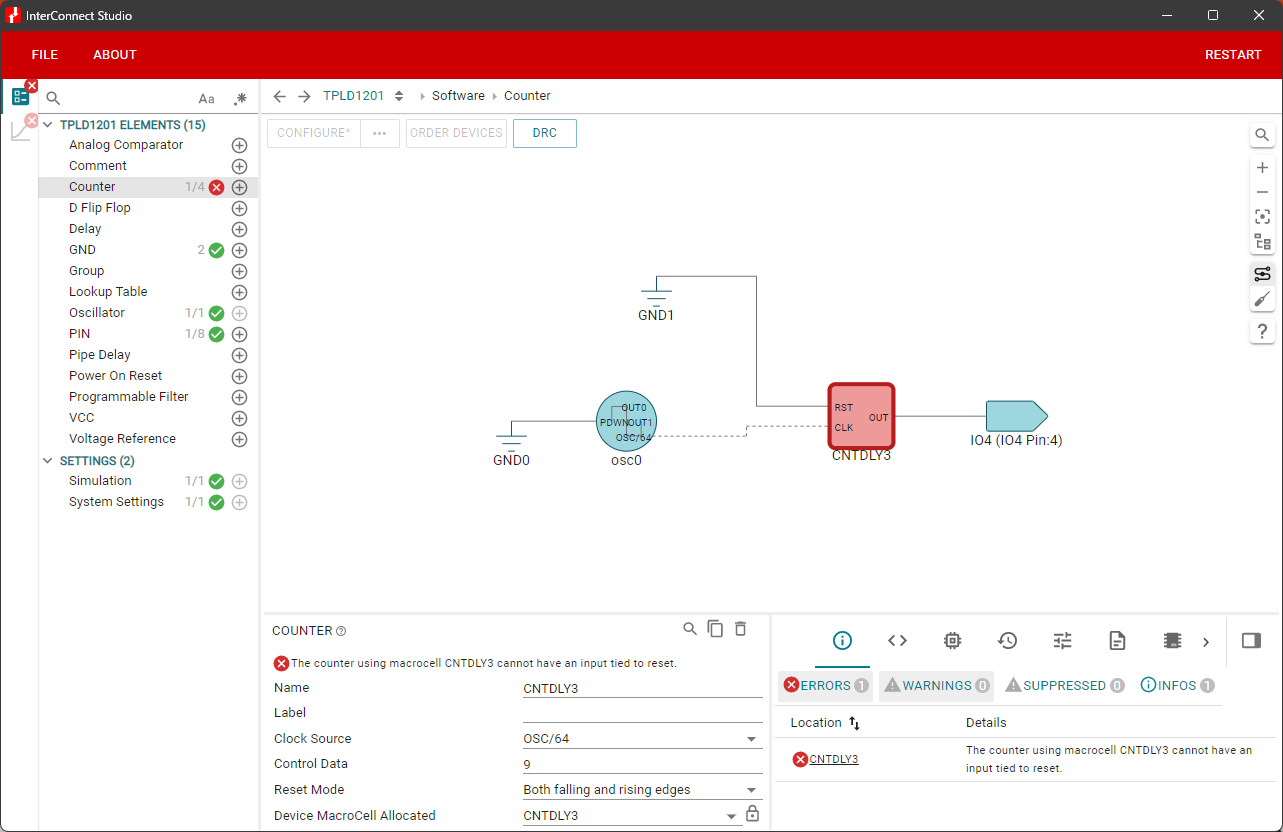
Task: Click Software in the breadcrumb
Action: (458, 96)
